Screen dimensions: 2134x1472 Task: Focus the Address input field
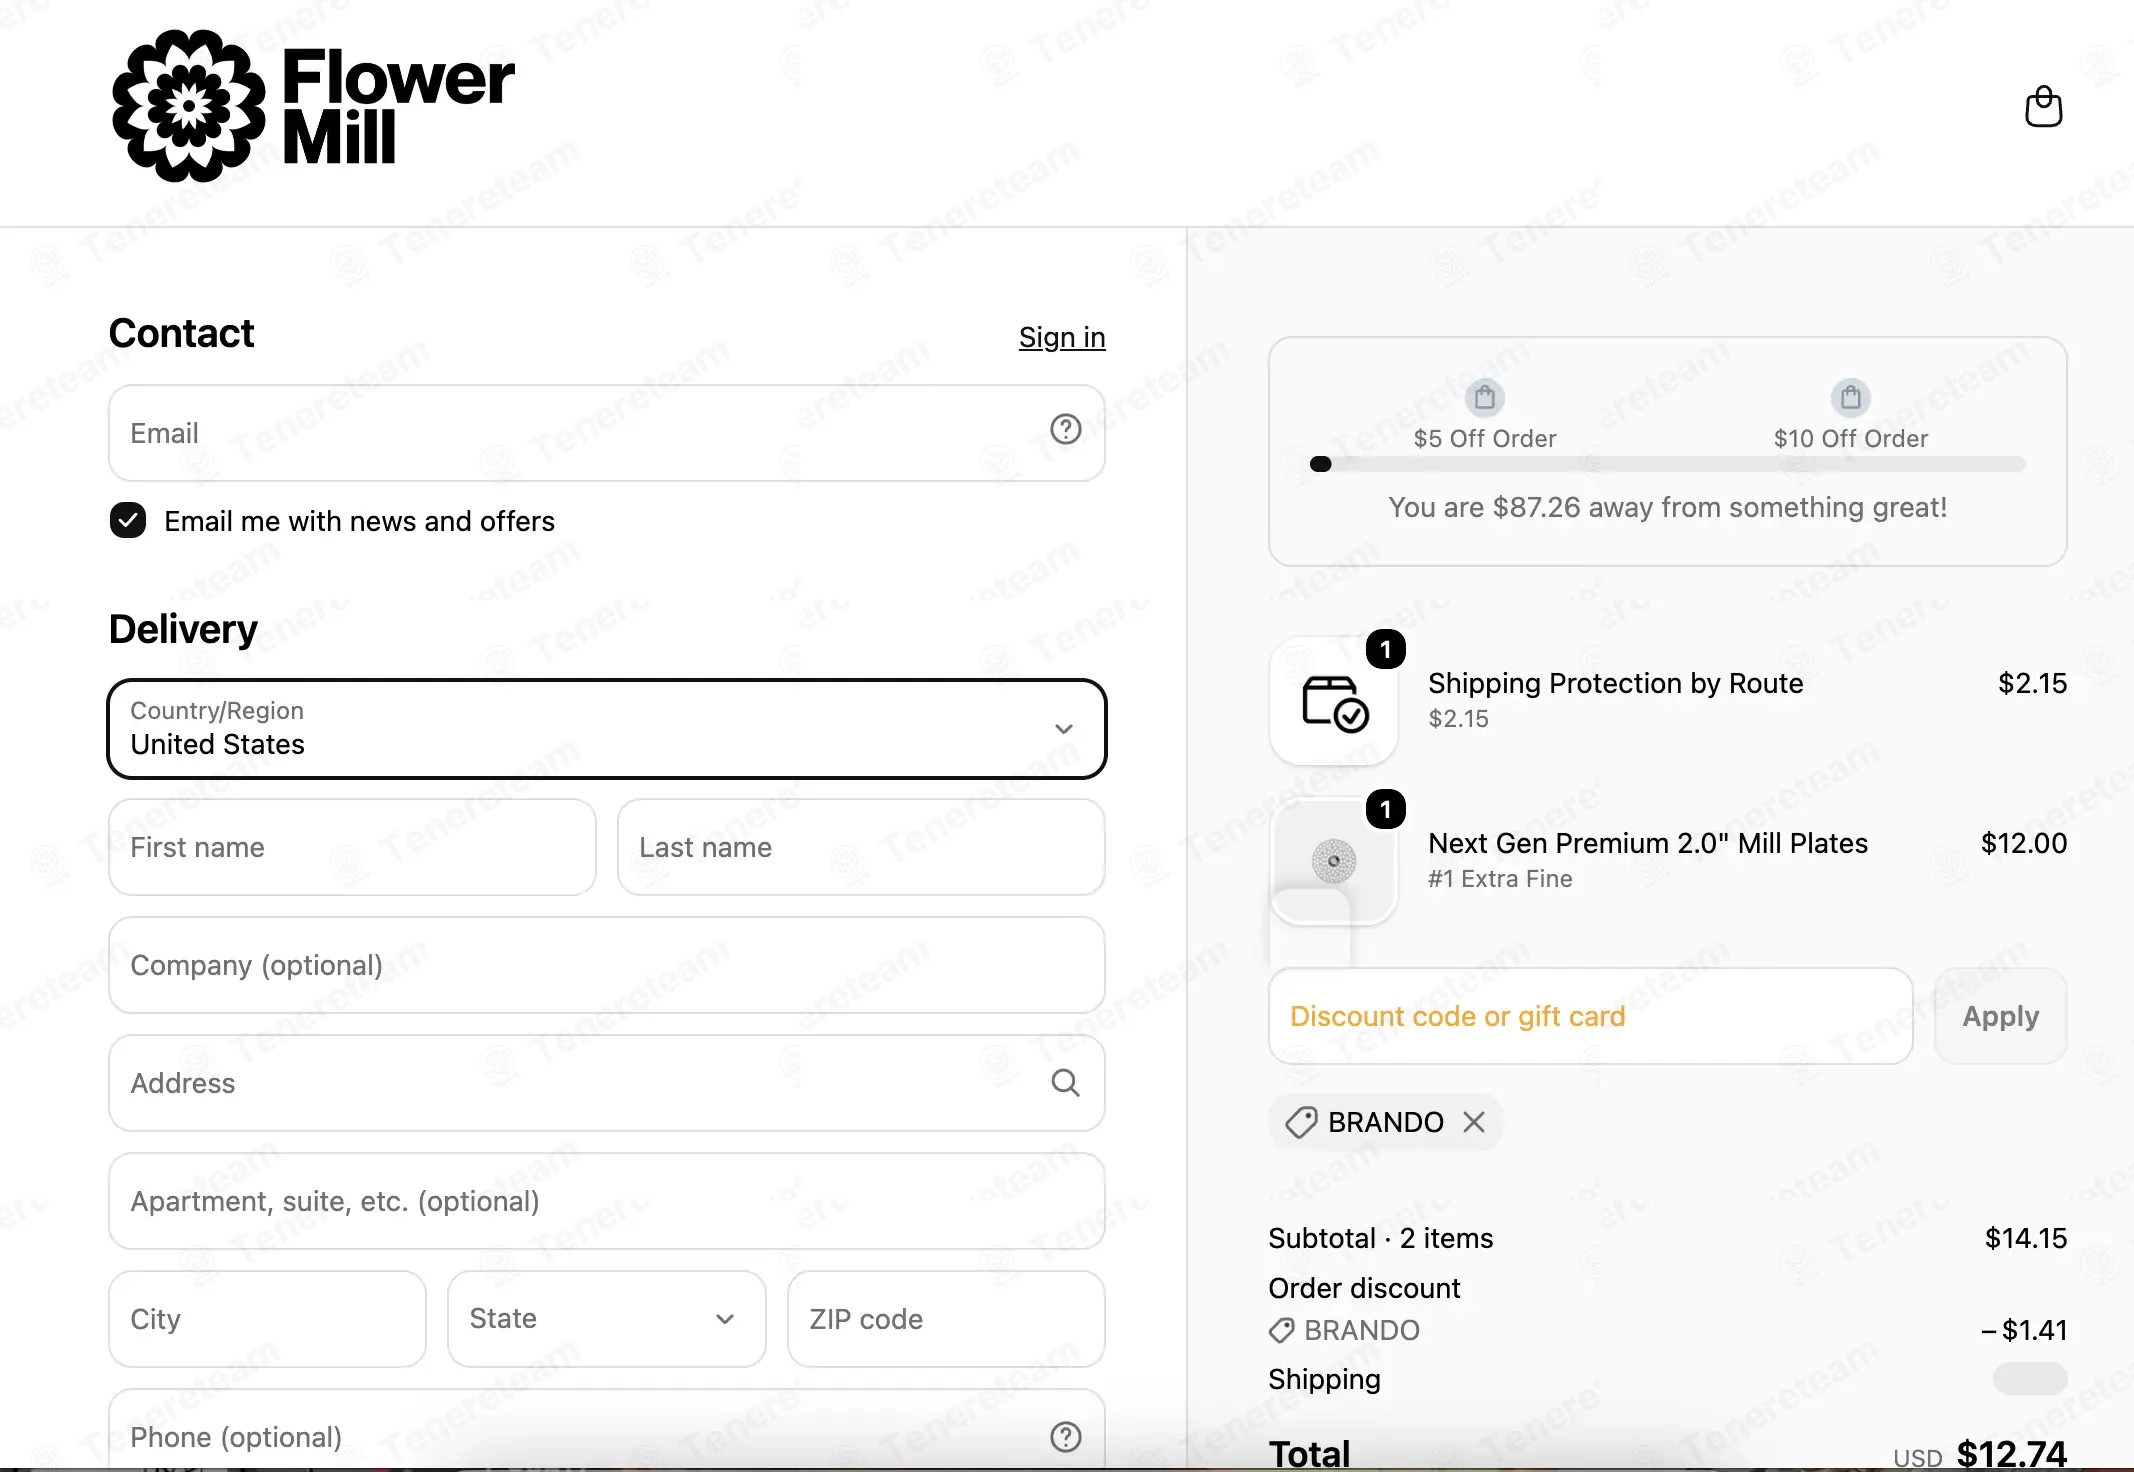tap(607, 1083)
